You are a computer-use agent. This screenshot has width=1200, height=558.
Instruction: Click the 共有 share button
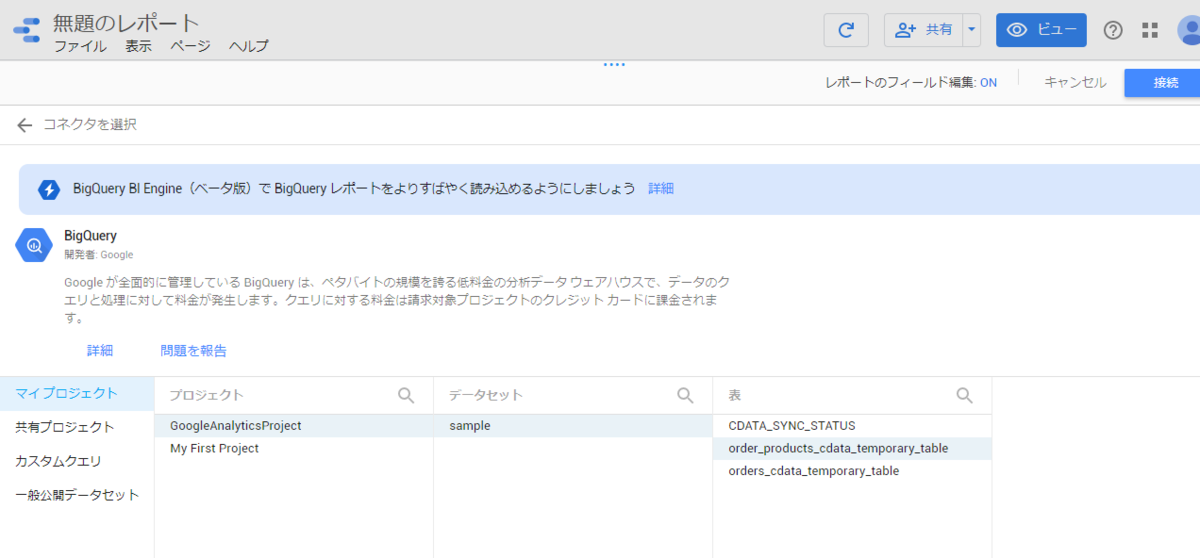[924, 30]
